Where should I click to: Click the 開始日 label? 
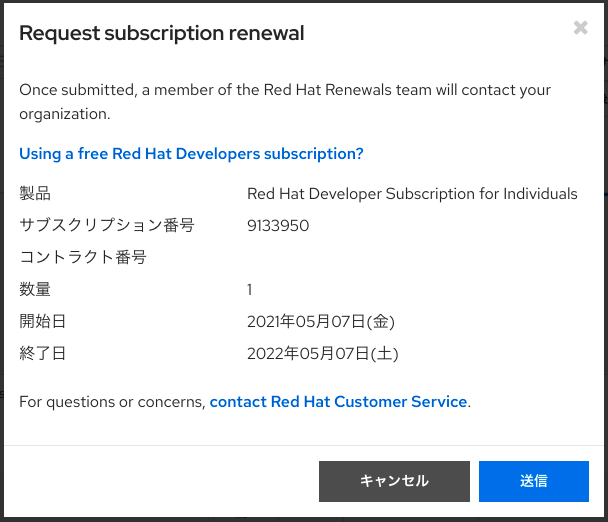pos(43,321)
